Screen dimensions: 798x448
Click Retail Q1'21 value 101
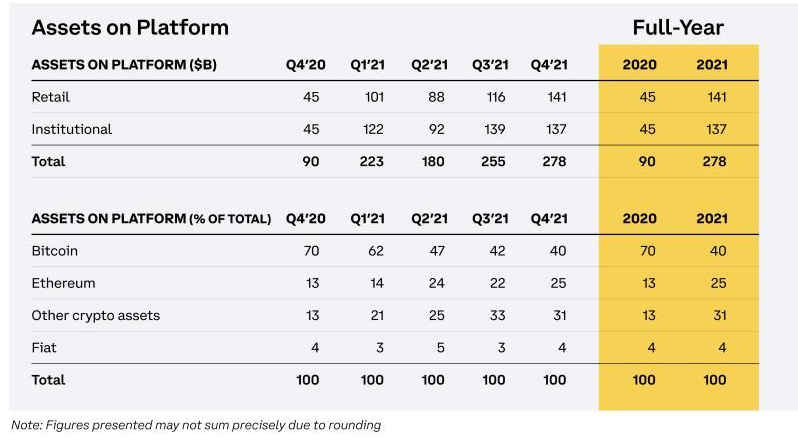click(371, 97)
